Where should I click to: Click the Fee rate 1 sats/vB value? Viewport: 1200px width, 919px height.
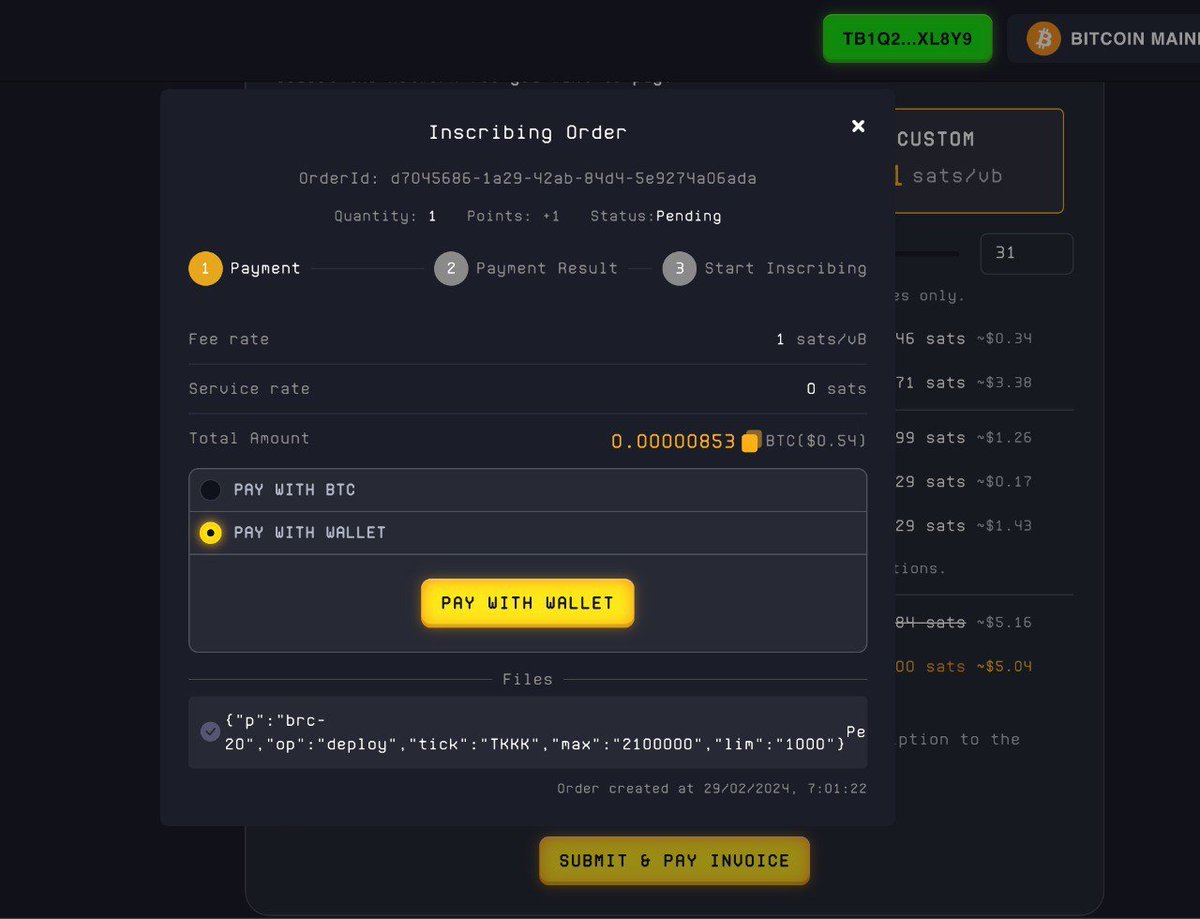821,339
